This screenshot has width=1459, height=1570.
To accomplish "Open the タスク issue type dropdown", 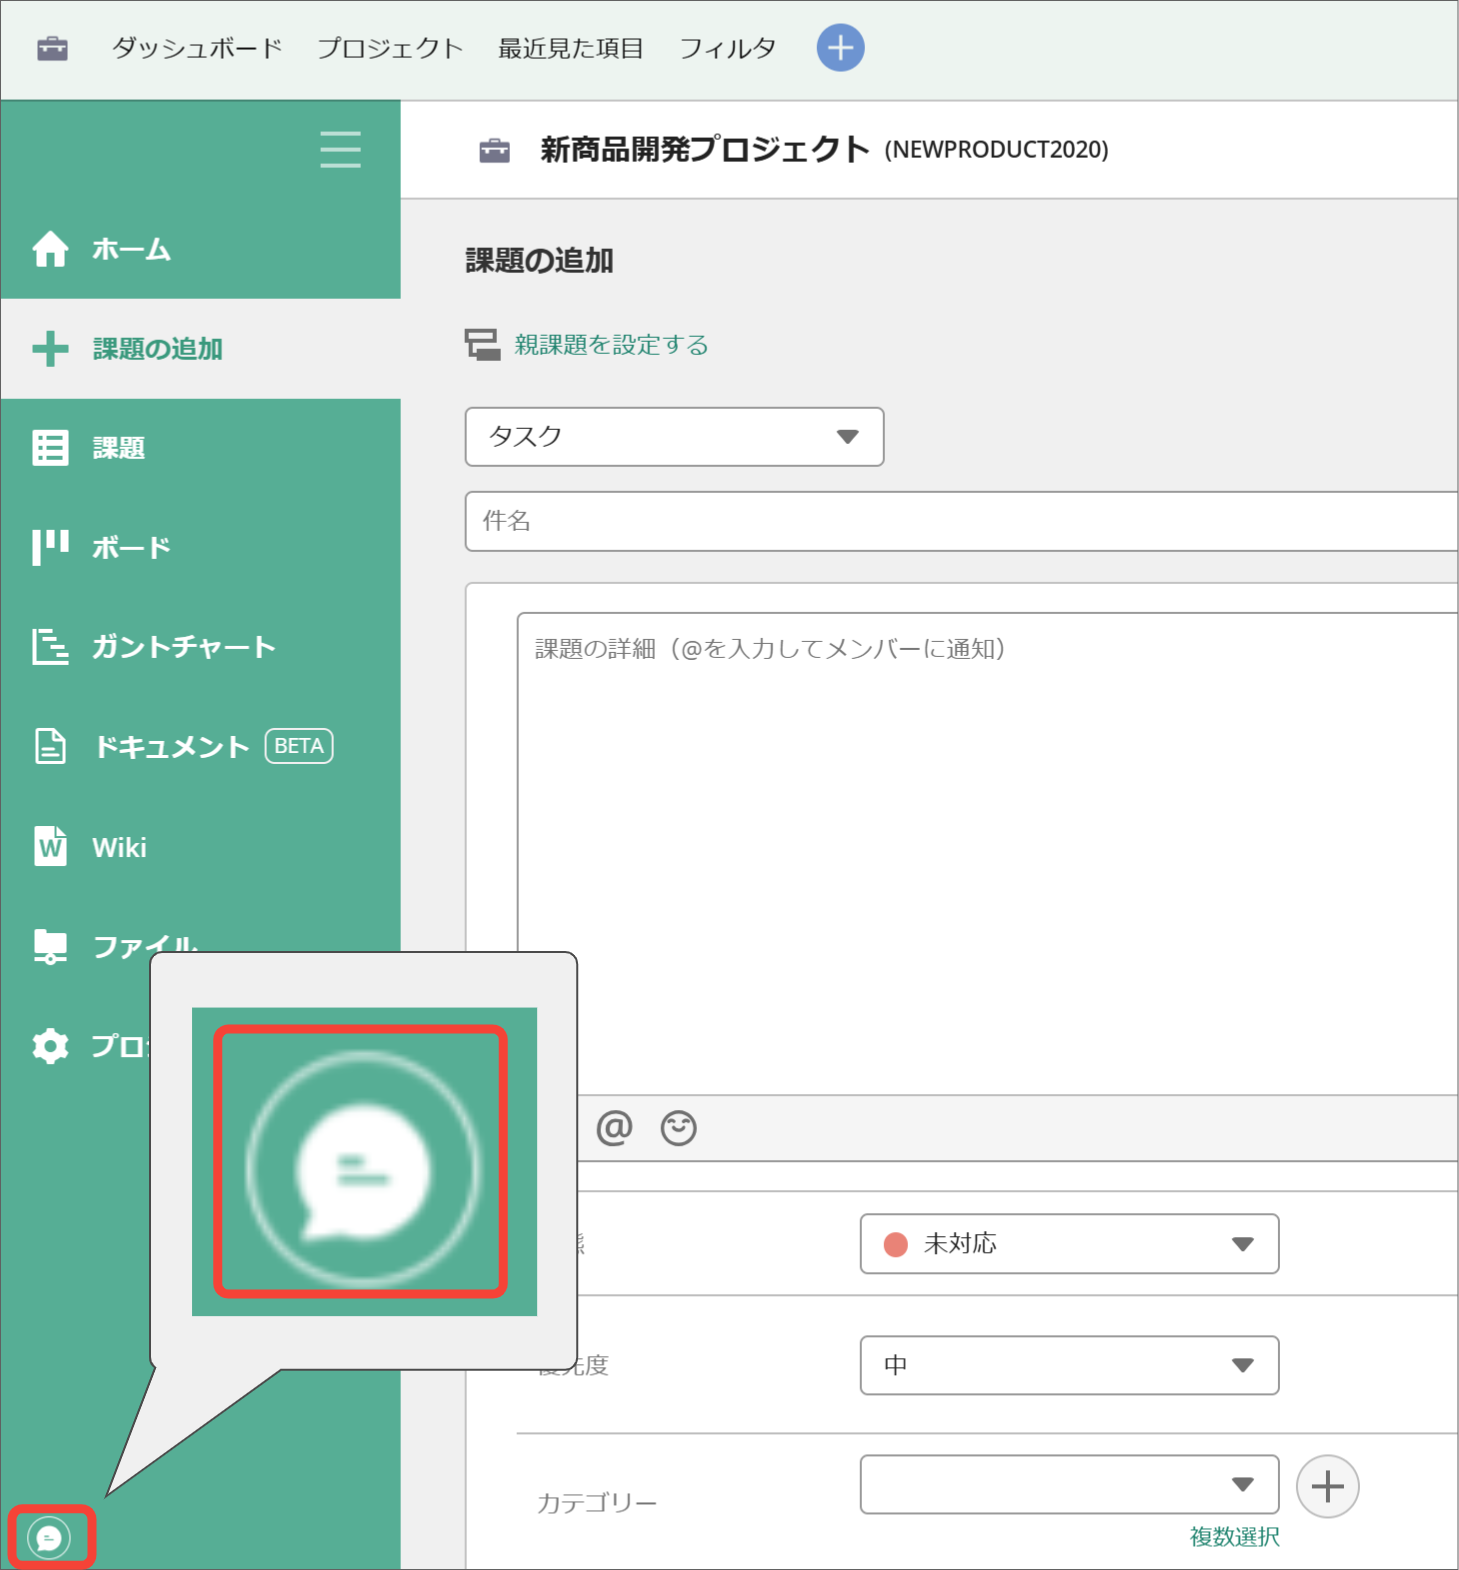I will (674, 437).
